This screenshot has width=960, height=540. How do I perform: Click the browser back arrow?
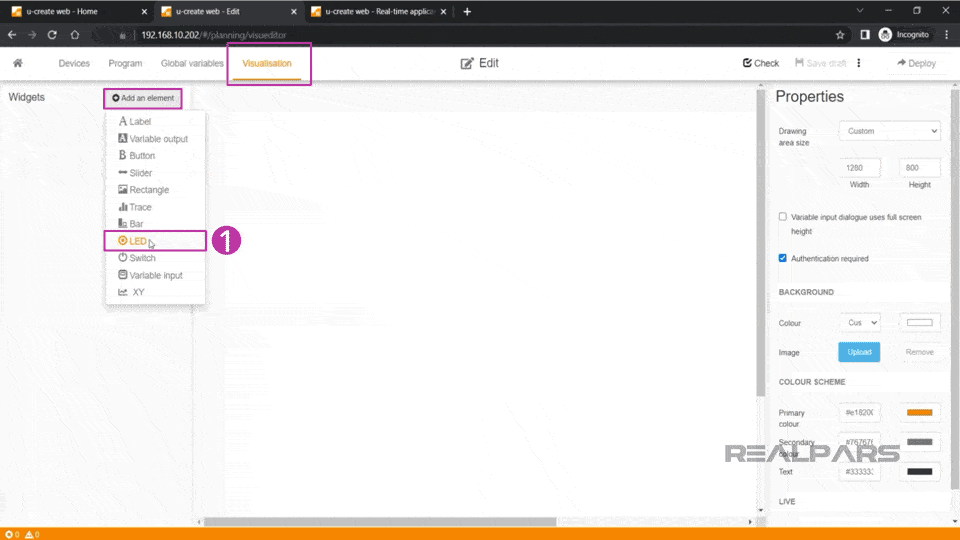coord(12,35)
